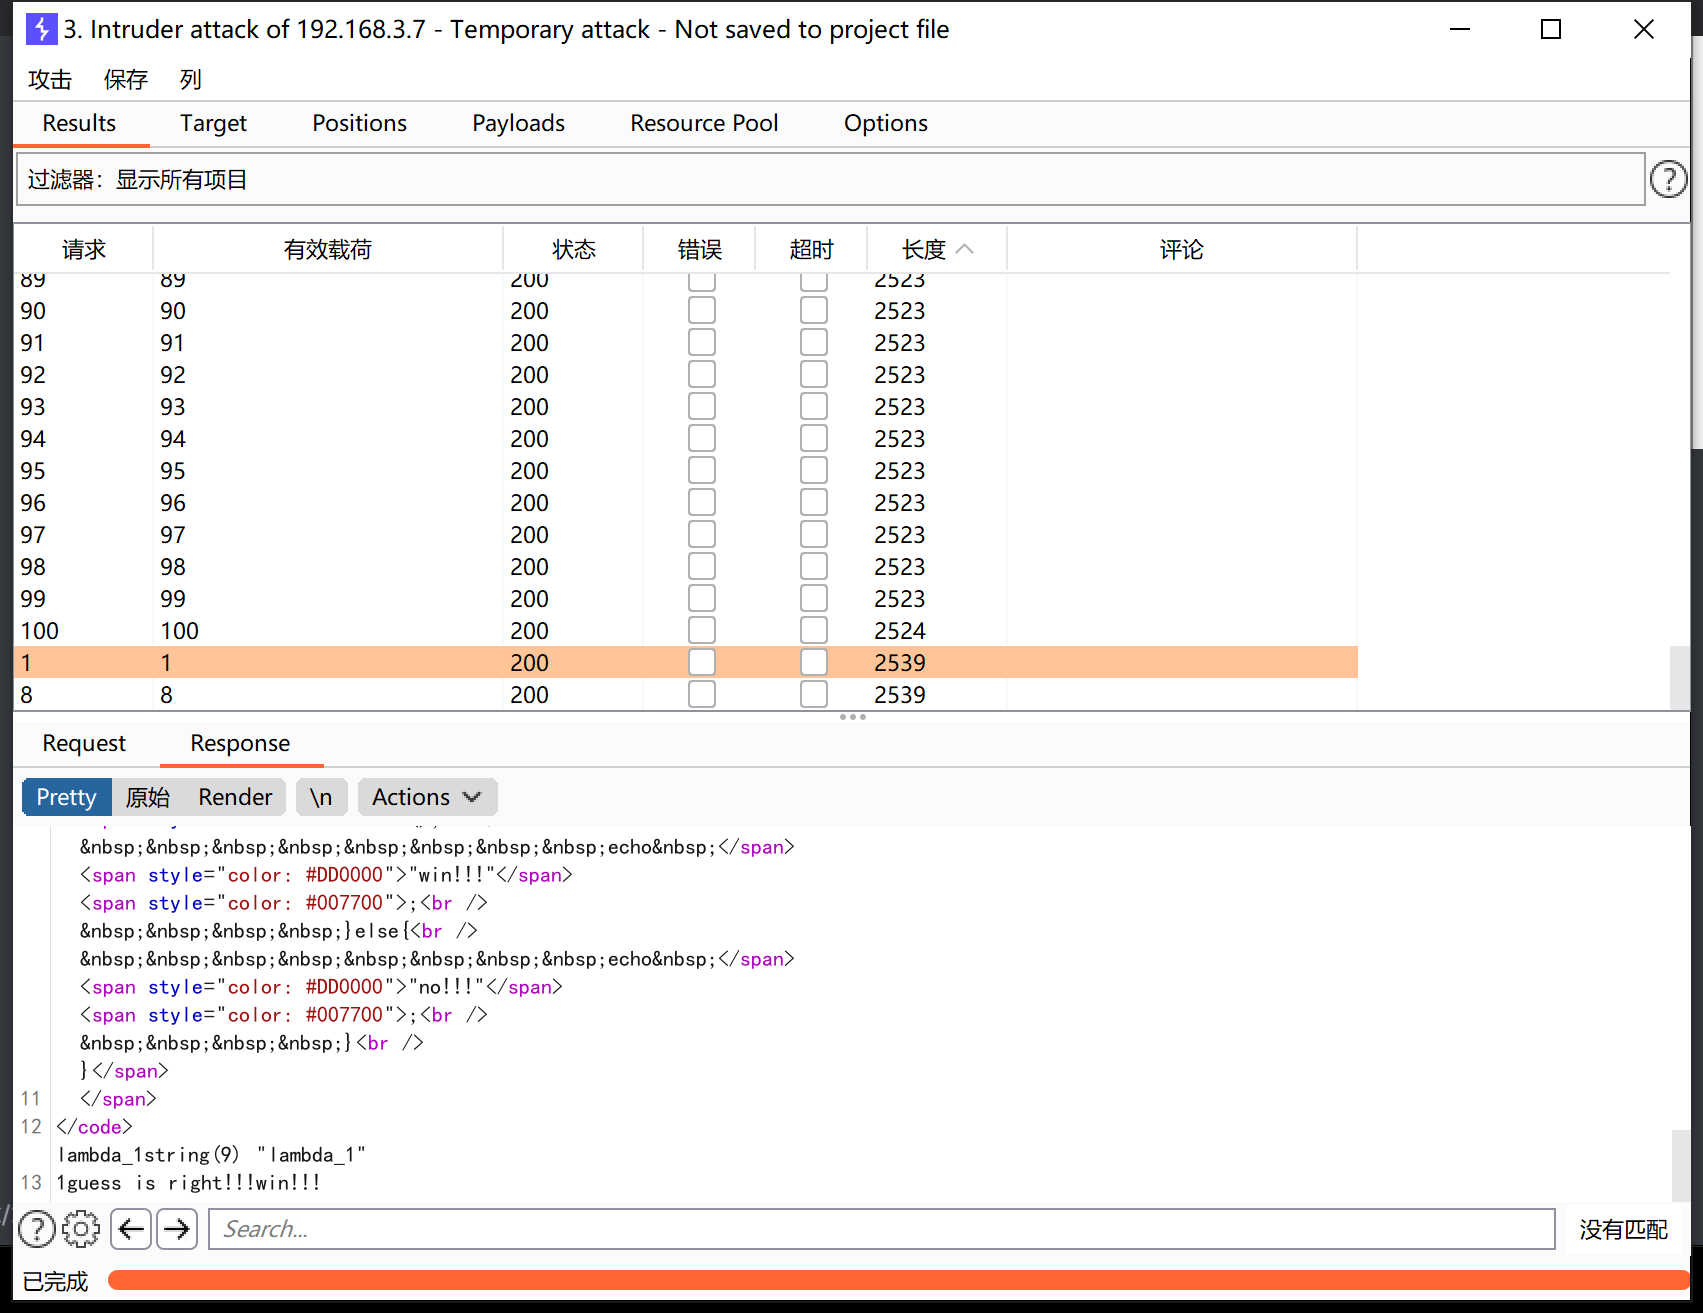Screen dimensions: 1703x1313
Task: Tick the error checkbox in request 97 row
Action: point(702,535)
